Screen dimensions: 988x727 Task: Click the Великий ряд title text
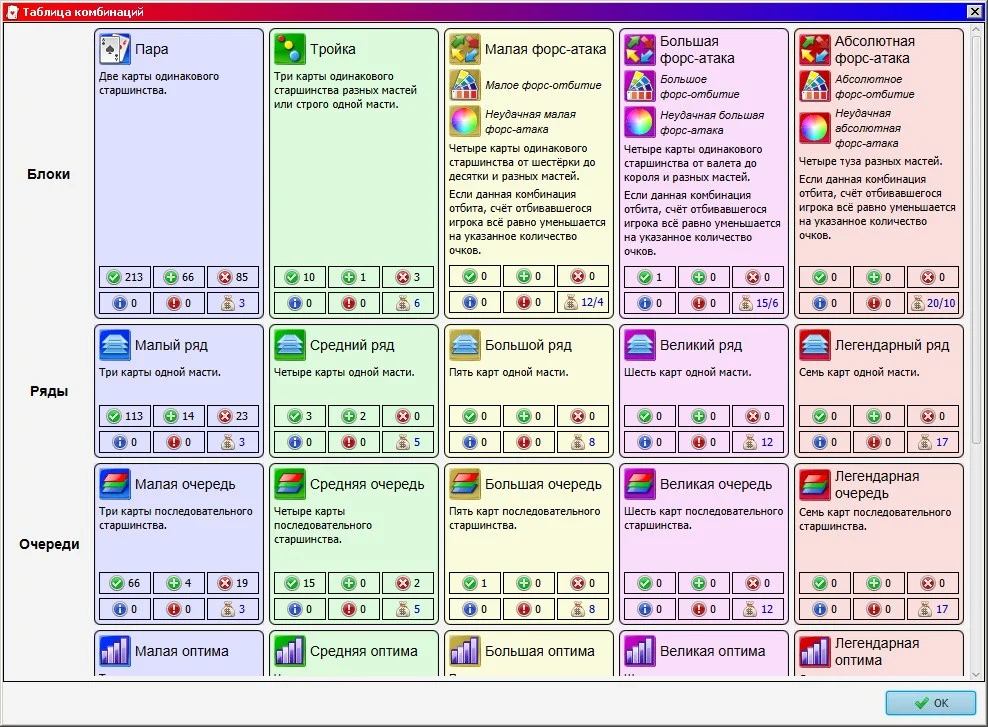(701, 345)
